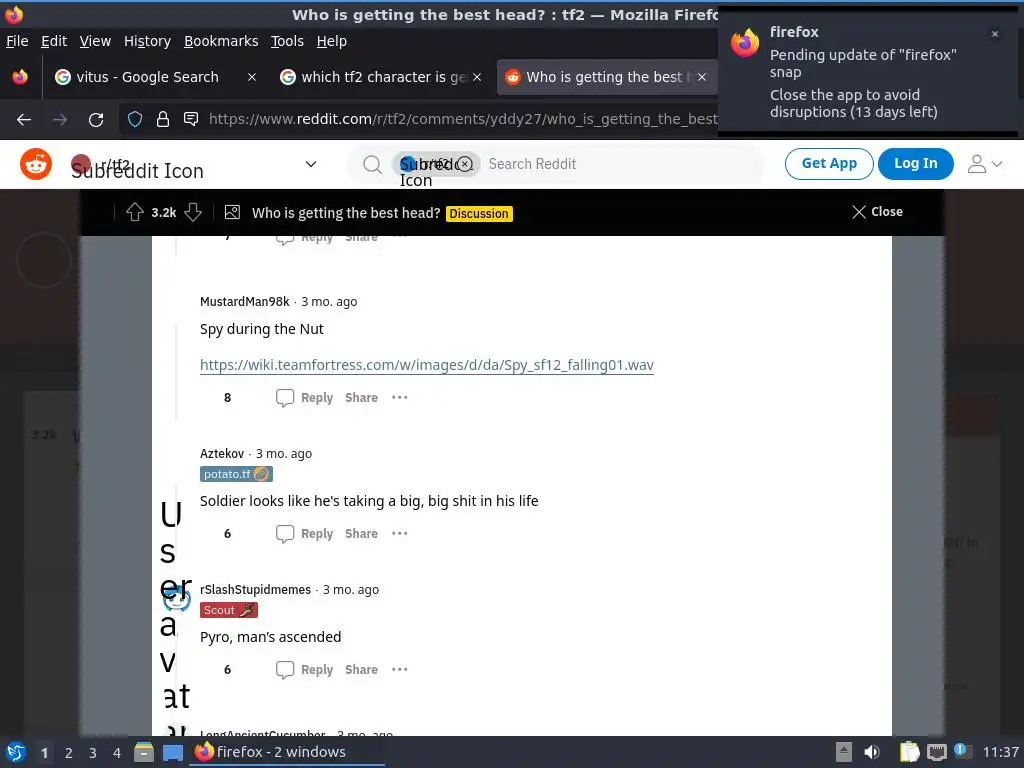Click the firefox - 2 windows taskbar entry
1024x768 pixels.
tap(287, 752)
